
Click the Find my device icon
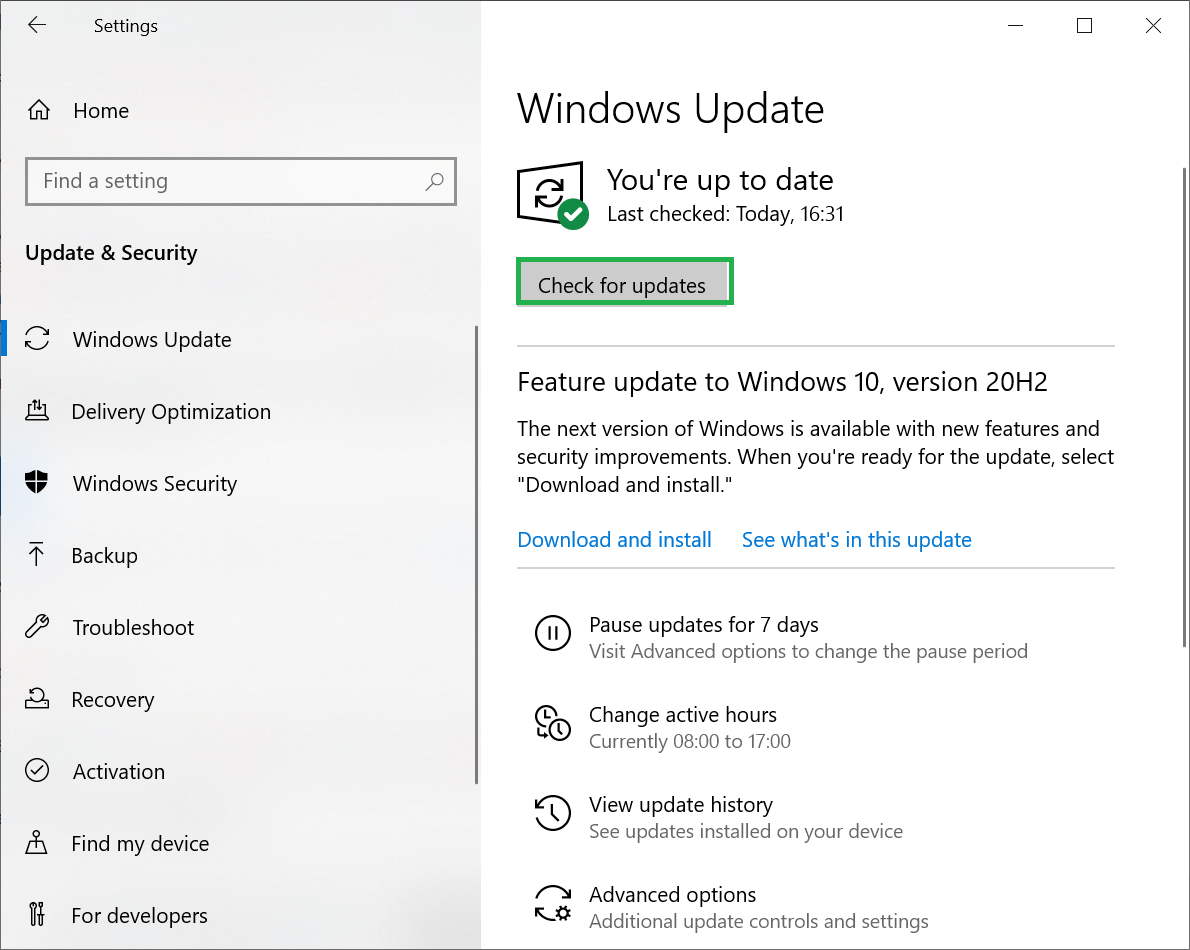pos(36,842)
